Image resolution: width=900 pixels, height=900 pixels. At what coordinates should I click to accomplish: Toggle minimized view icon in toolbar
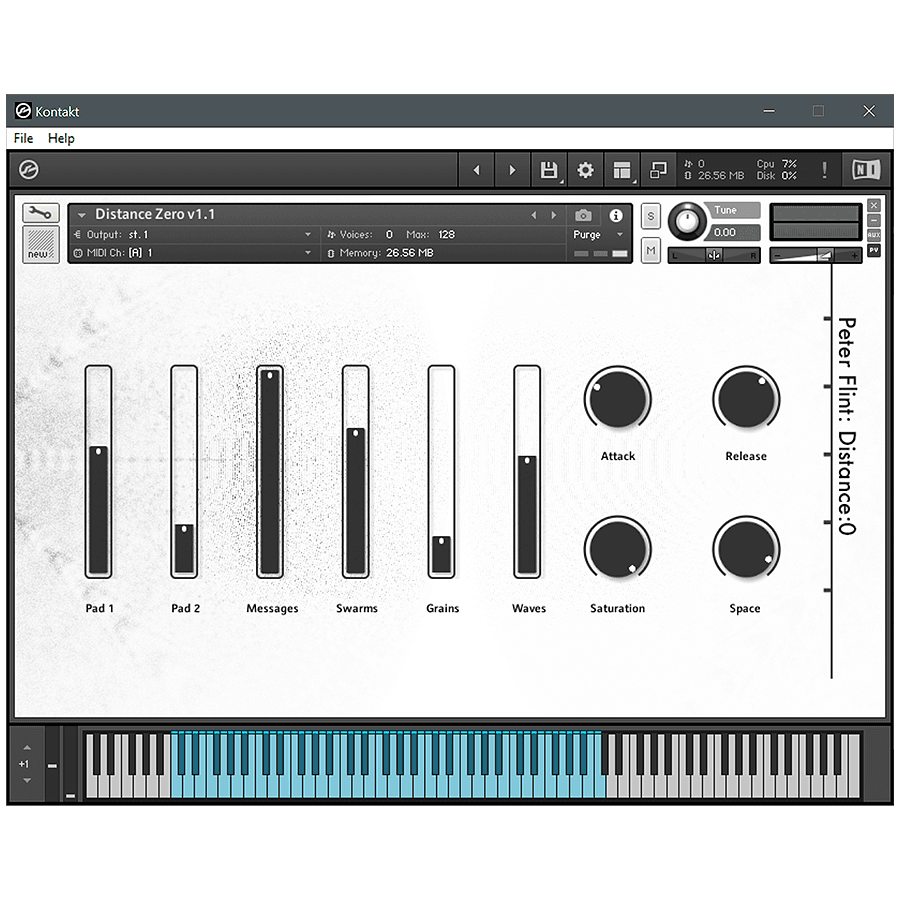[x=658, y=170]
